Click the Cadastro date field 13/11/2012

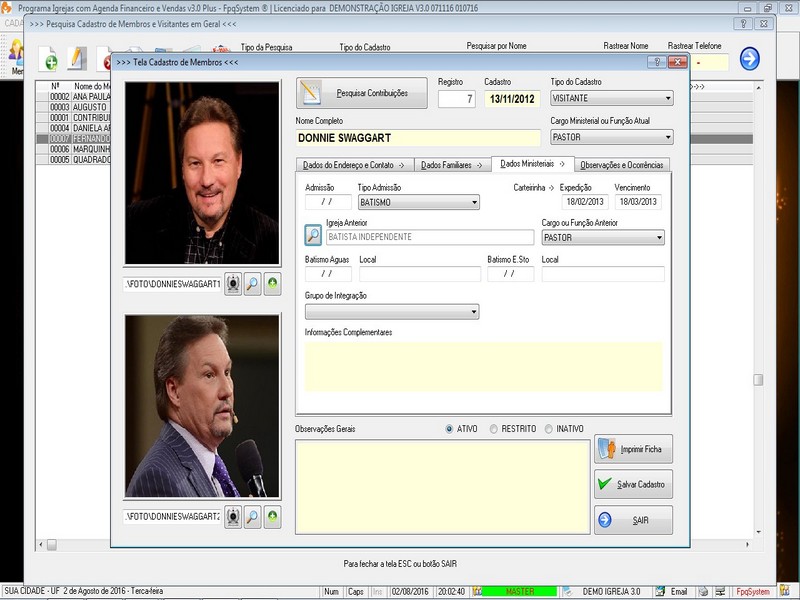[x=512, y=99]
